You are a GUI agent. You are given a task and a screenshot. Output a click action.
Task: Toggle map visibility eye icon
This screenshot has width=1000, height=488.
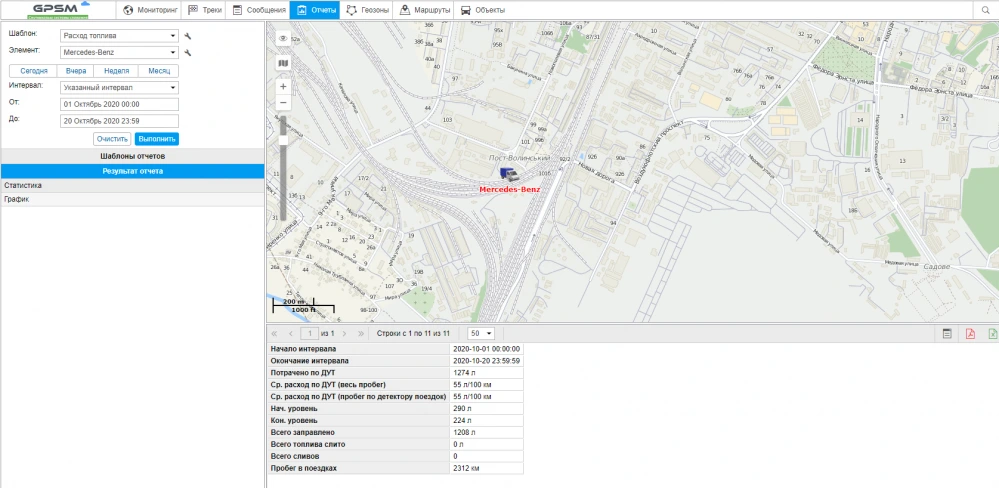pyautogui.click(x=283, y=38)
